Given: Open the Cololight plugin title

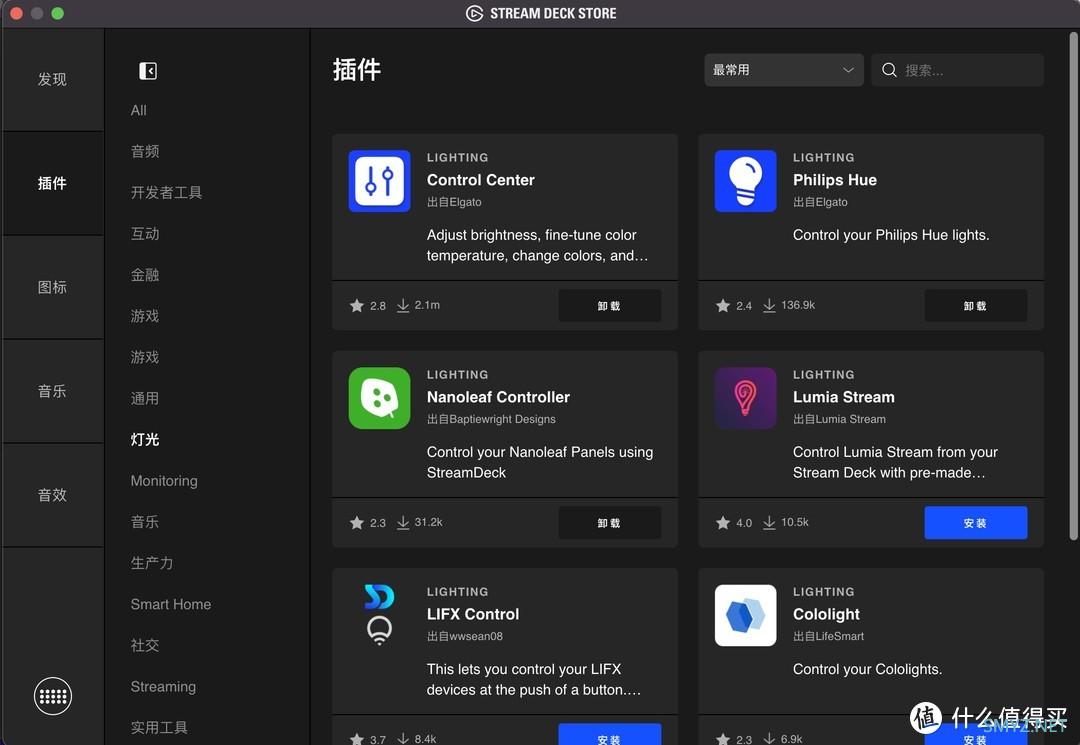Looking at the screenshot, I should (826, 614).
